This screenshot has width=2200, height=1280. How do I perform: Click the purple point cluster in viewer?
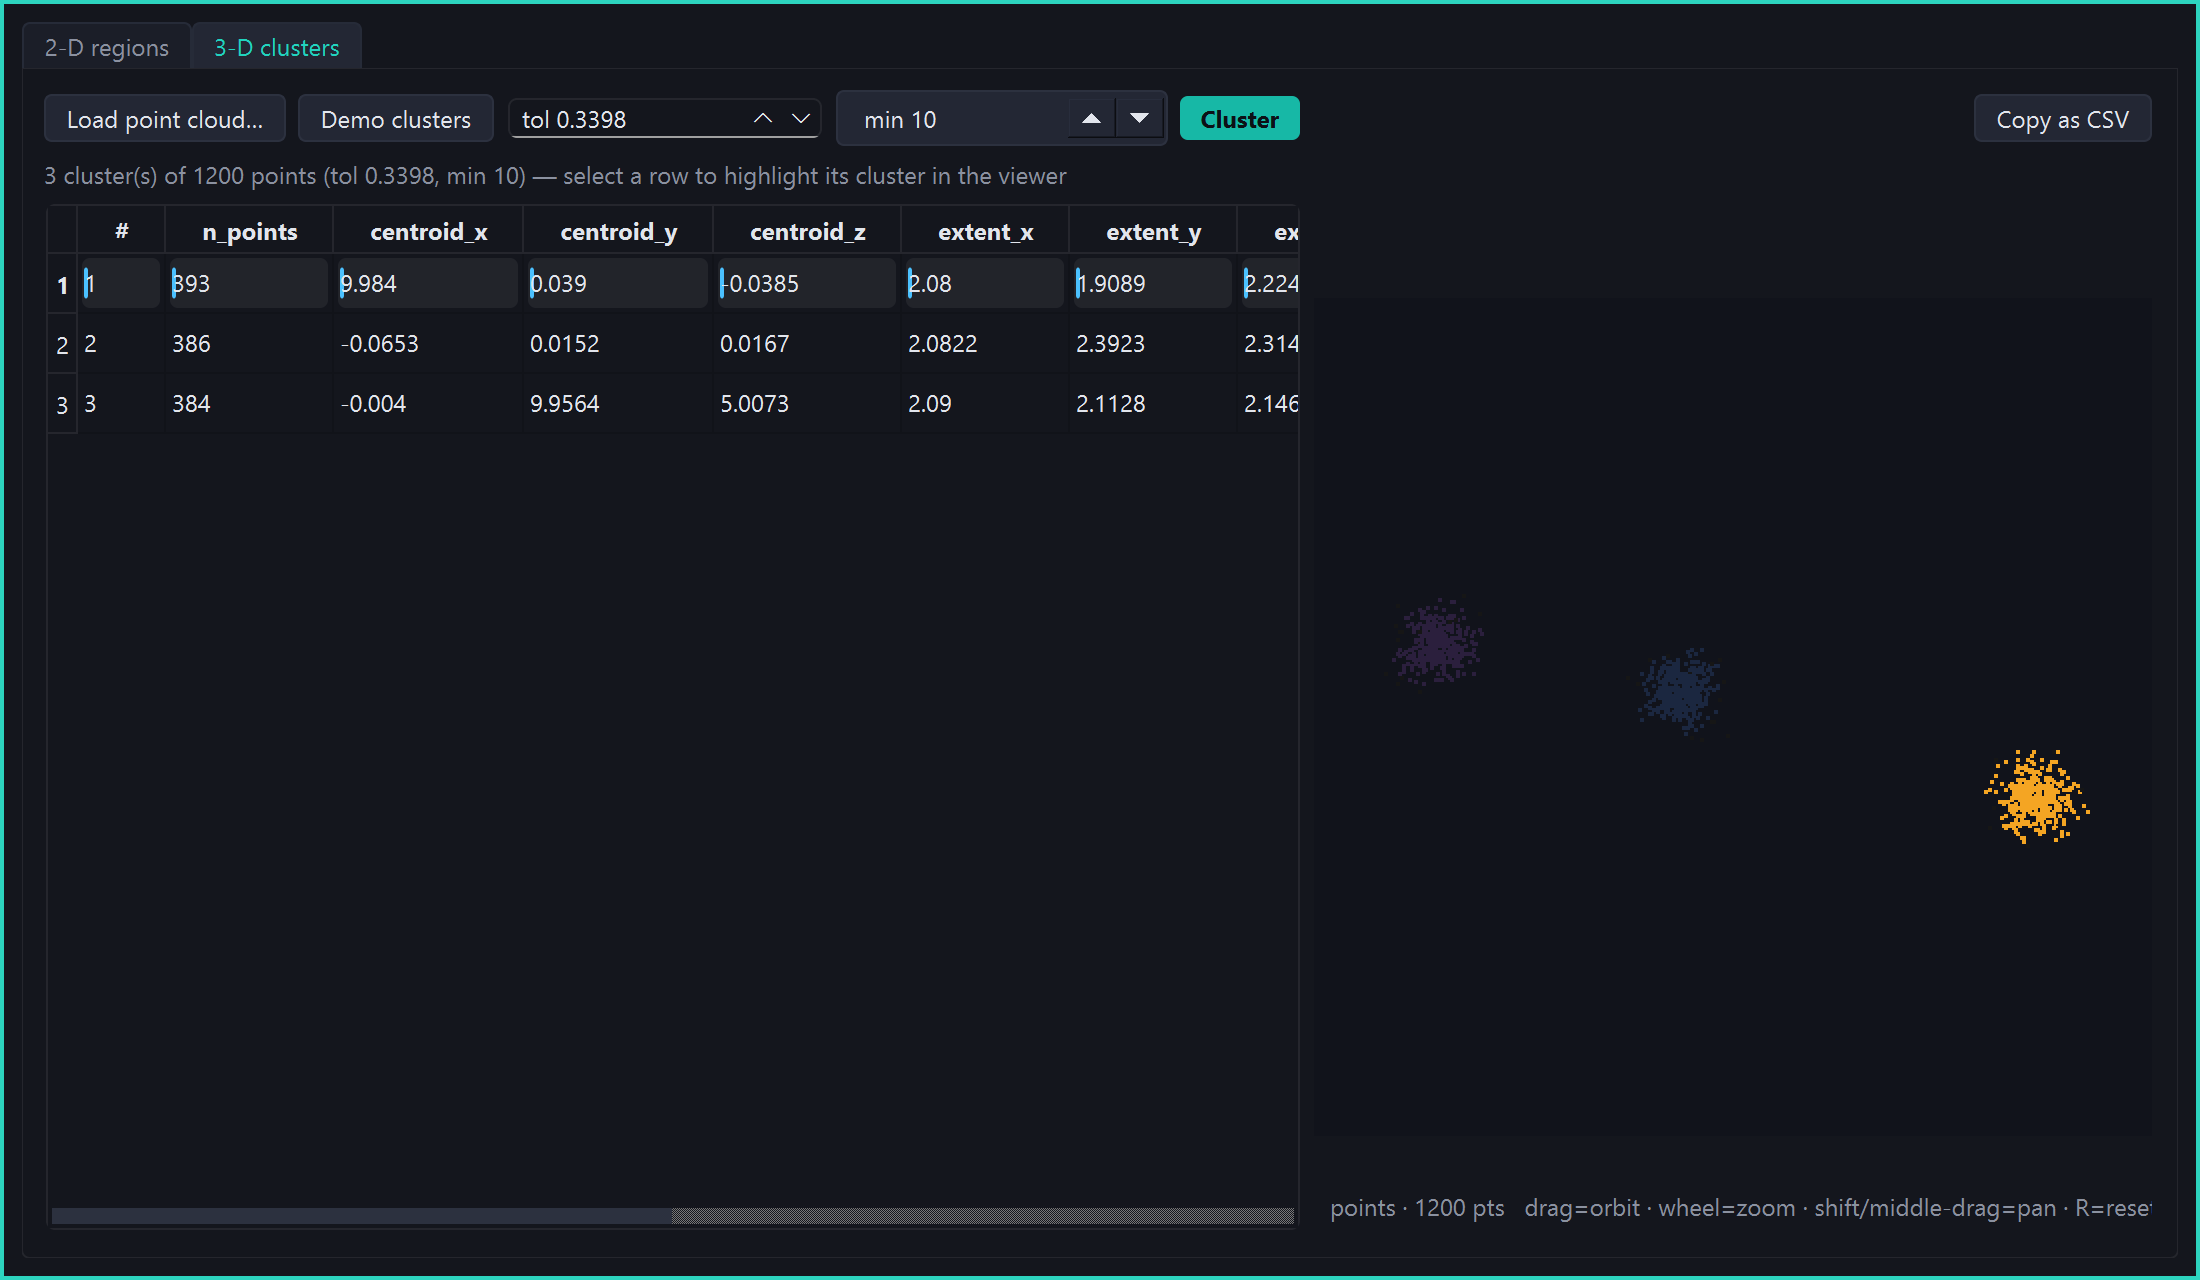pyautogui.click(x=1438, y=642)
